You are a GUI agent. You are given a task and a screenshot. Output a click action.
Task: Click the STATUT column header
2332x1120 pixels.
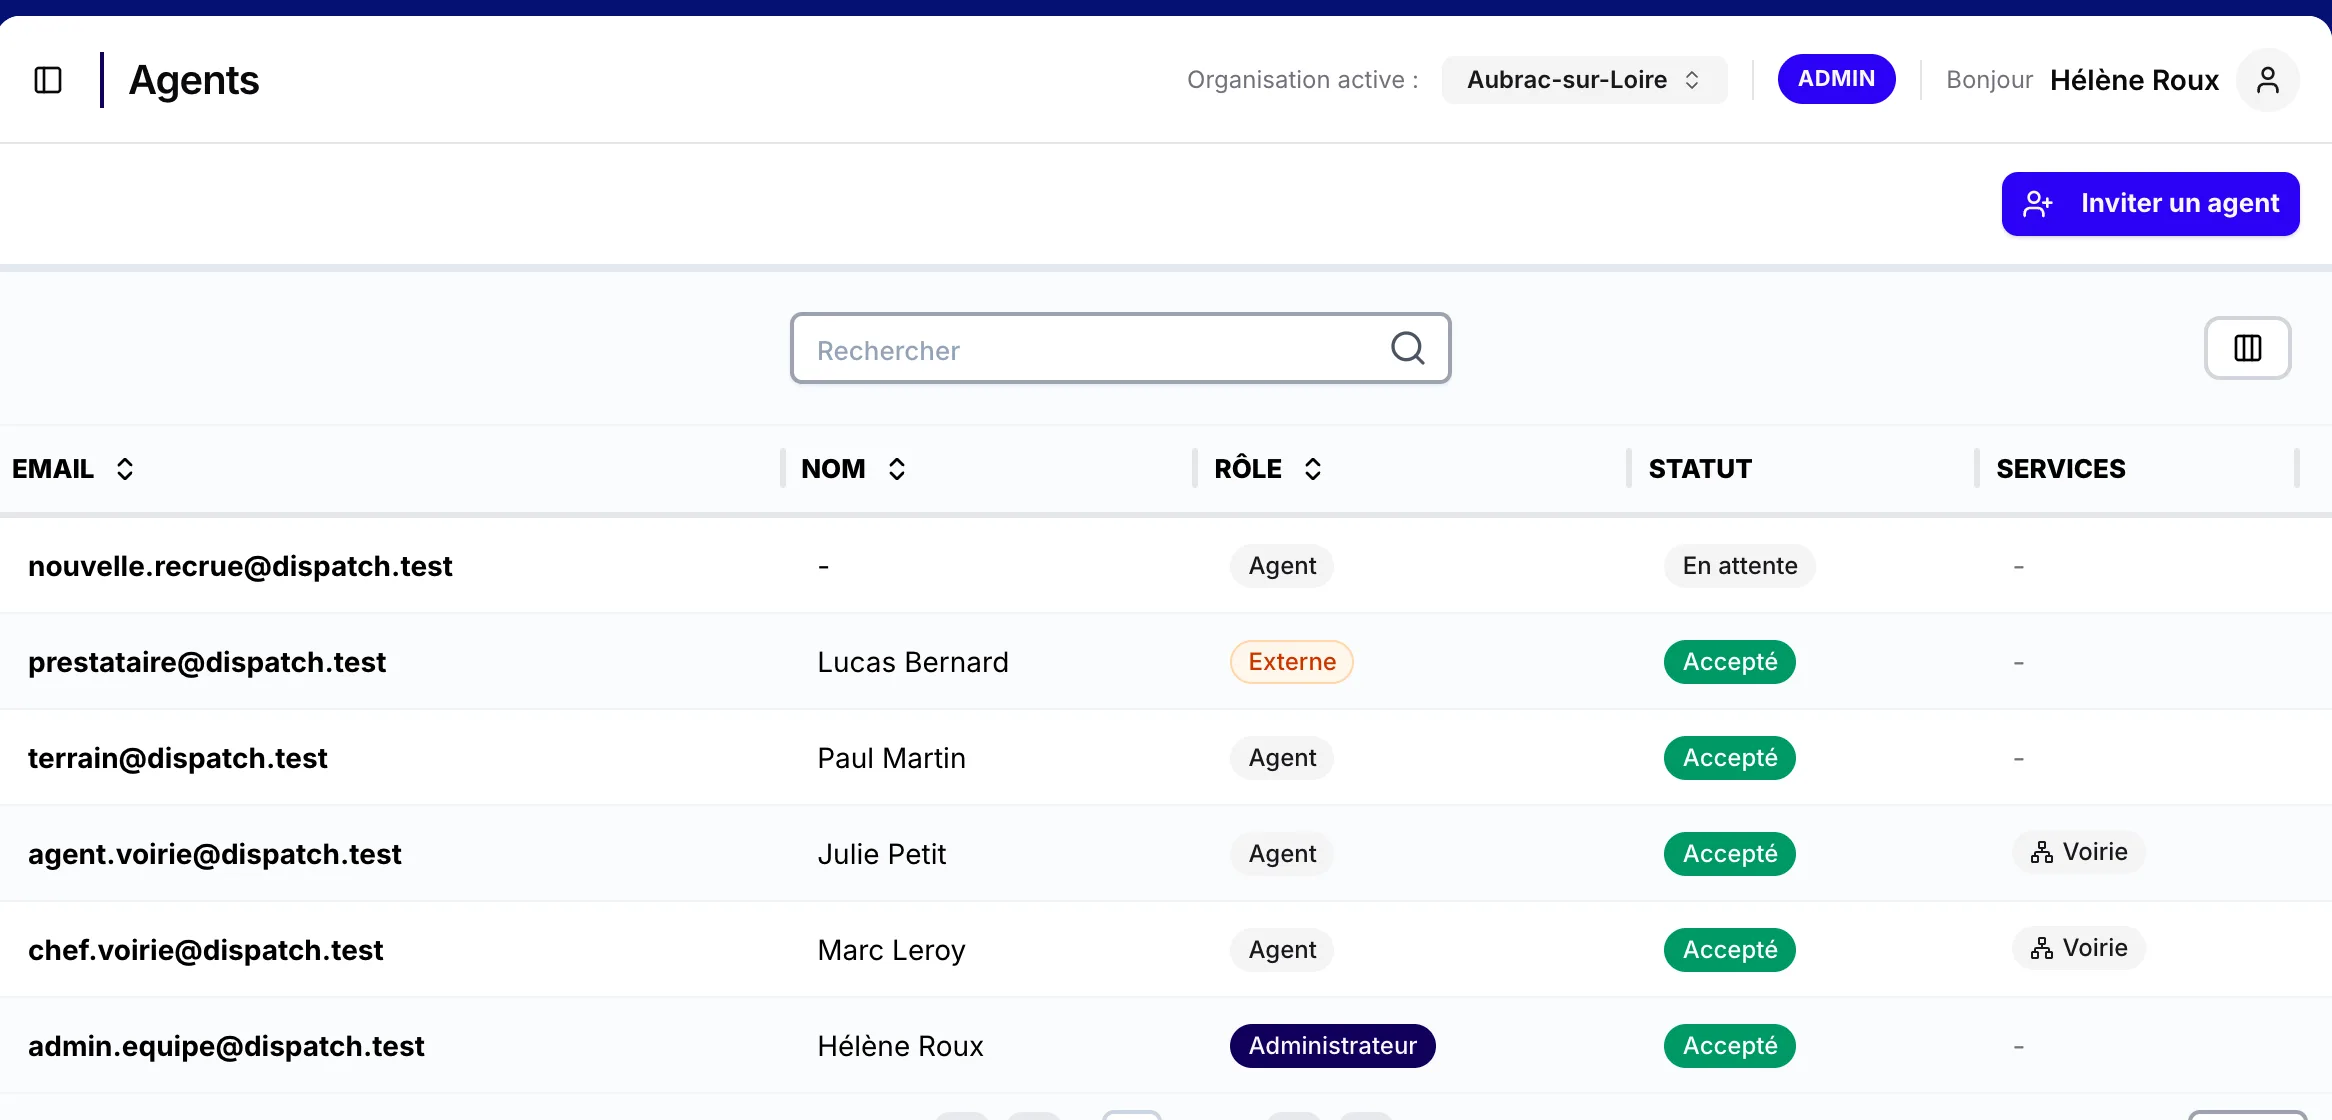[1700, 469]
